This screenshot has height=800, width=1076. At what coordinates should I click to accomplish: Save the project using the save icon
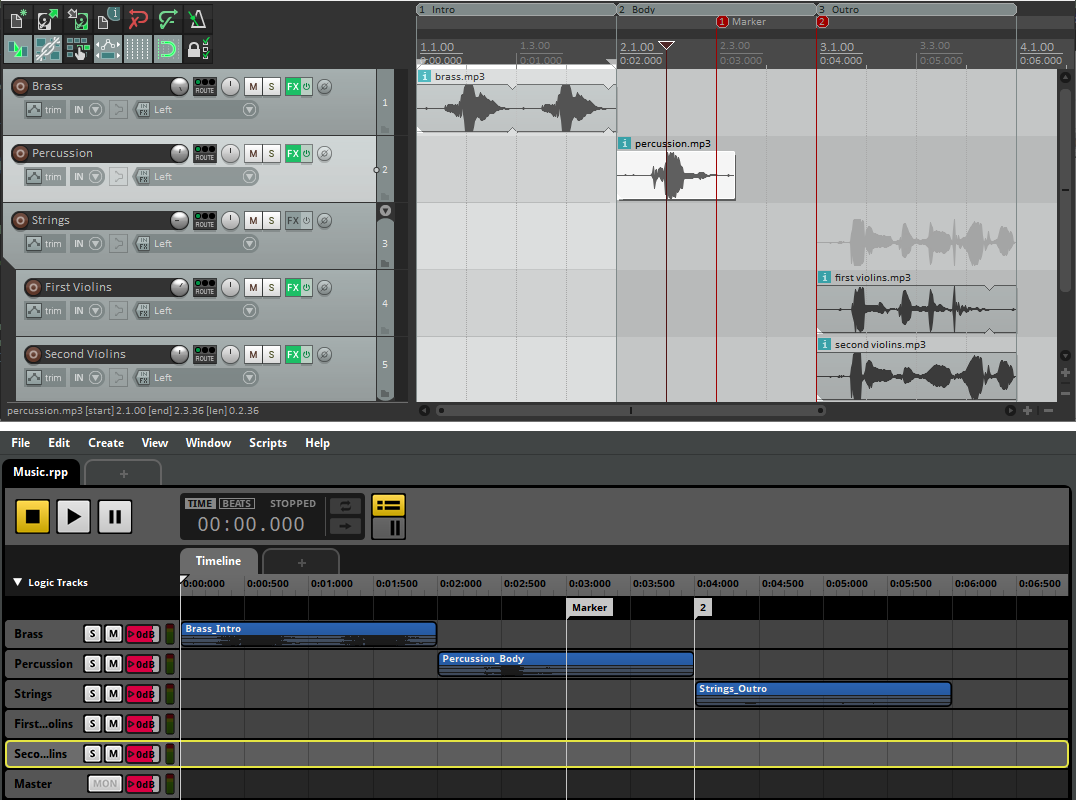tap(77, 18)
